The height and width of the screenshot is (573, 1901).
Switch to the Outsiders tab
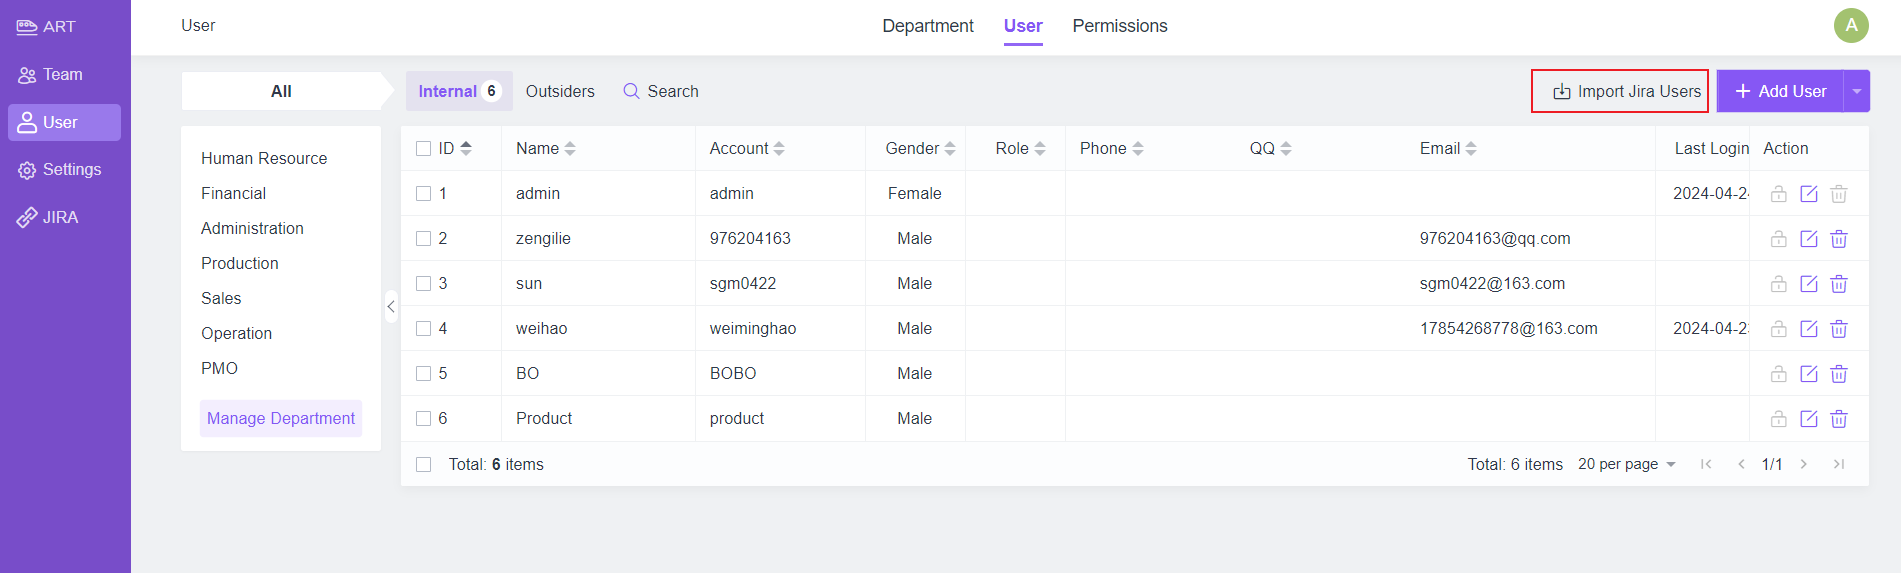[560, 92]
